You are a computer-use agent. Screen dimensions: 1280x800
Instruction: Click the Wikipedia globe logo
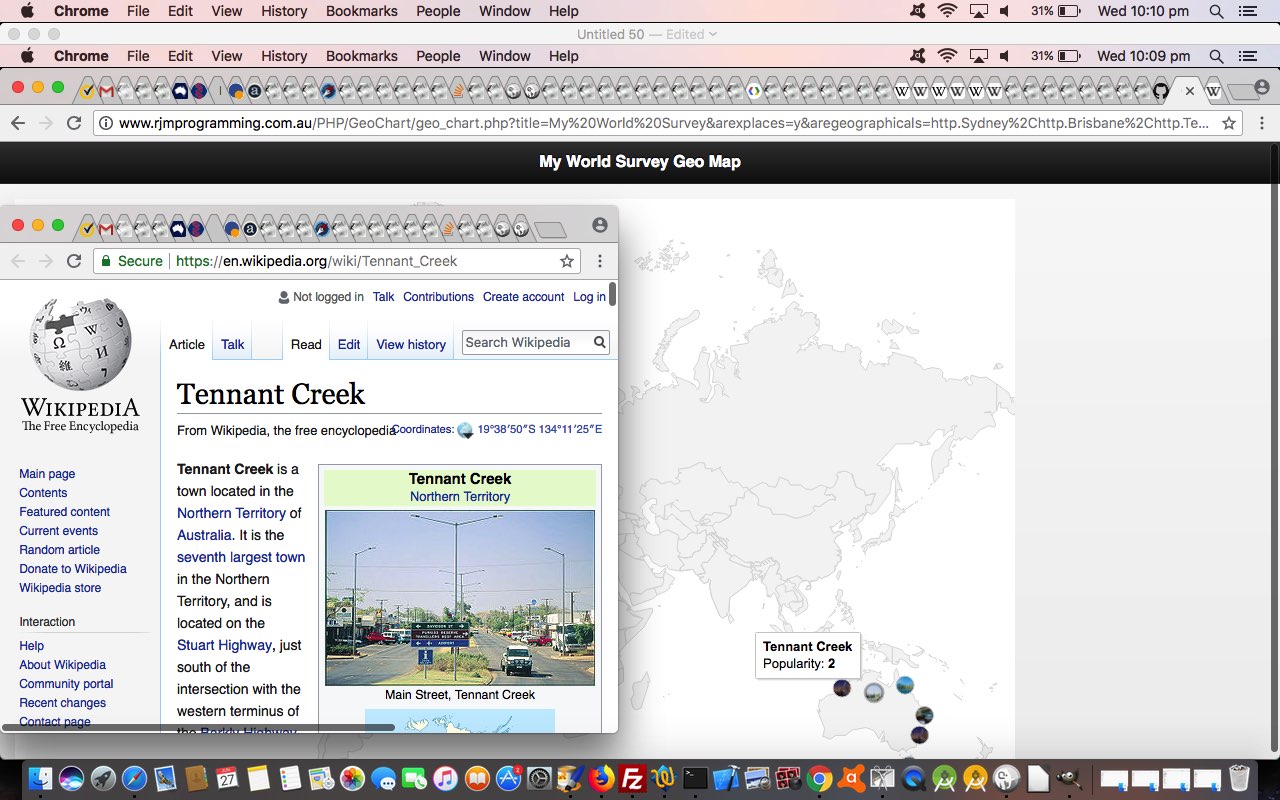pos(80,344)
